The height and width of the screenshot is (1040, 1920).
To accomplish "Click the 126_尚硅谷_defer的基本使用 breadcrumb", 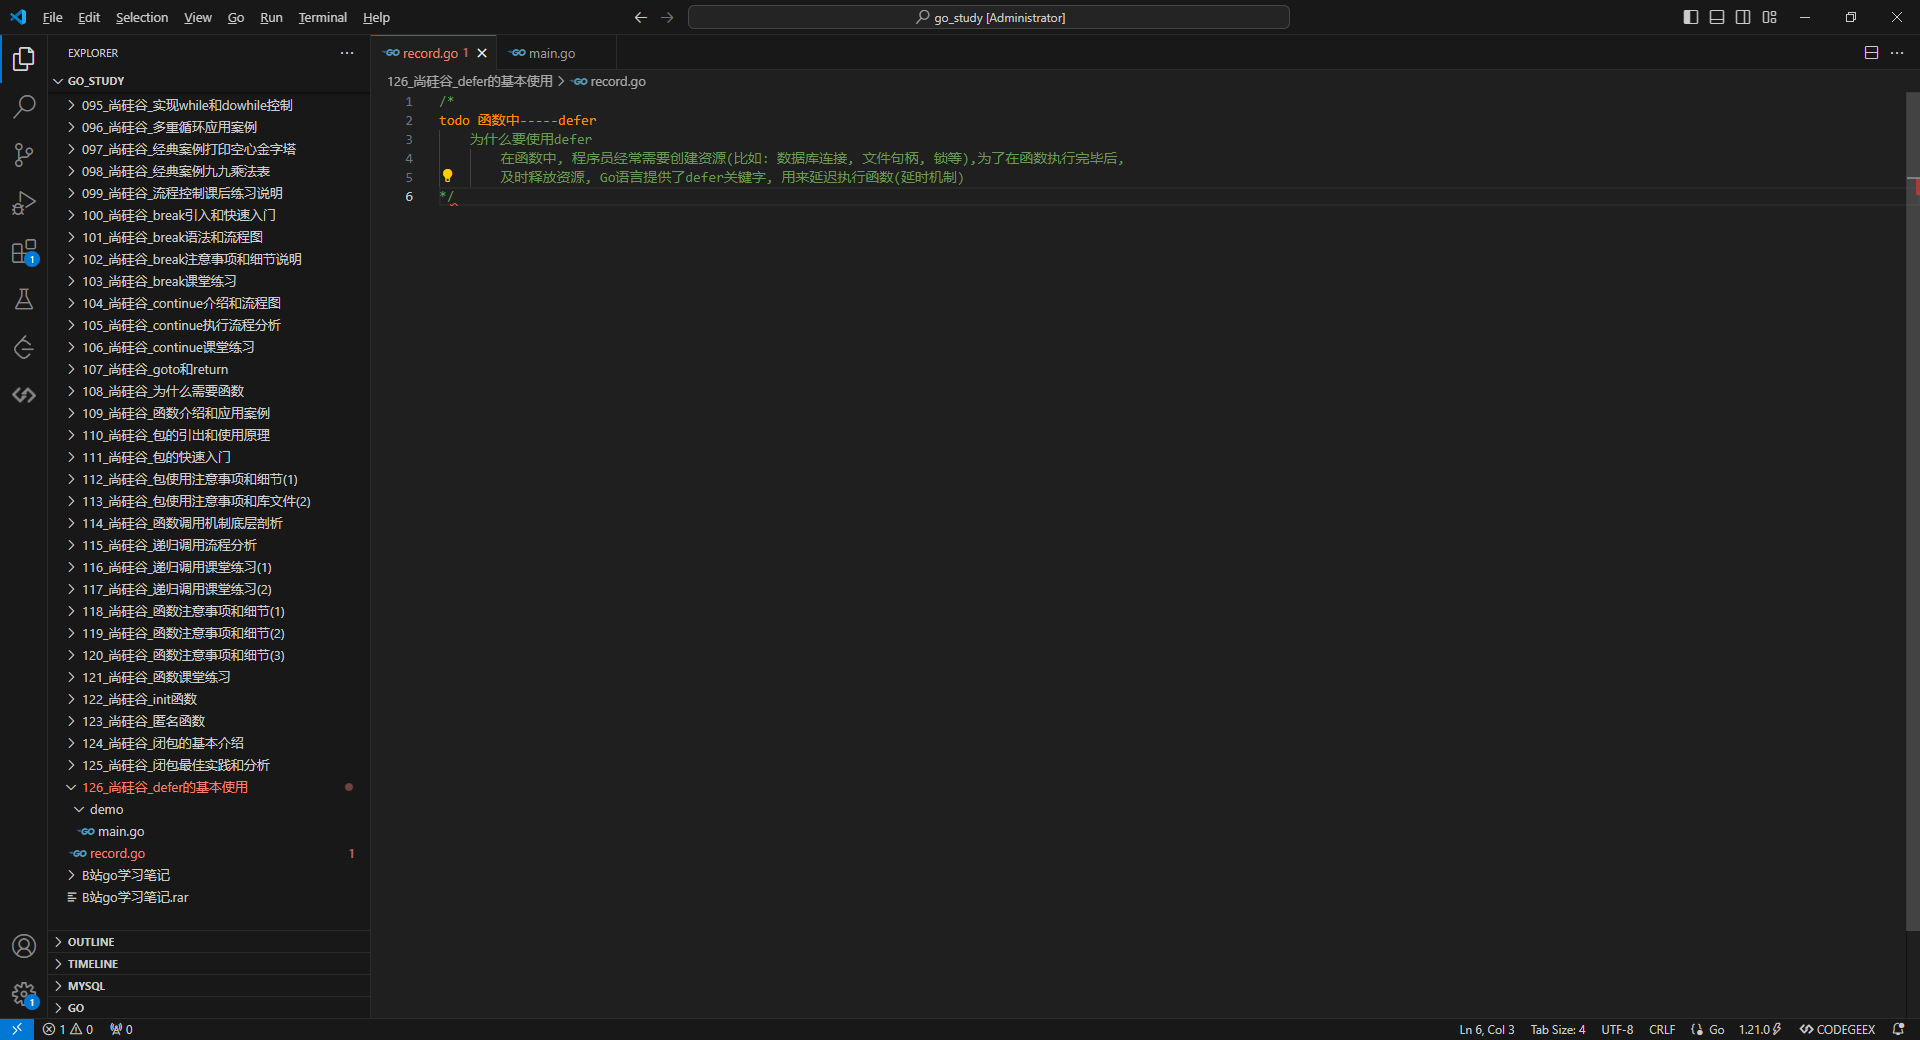I will click(x=470, y=81).
